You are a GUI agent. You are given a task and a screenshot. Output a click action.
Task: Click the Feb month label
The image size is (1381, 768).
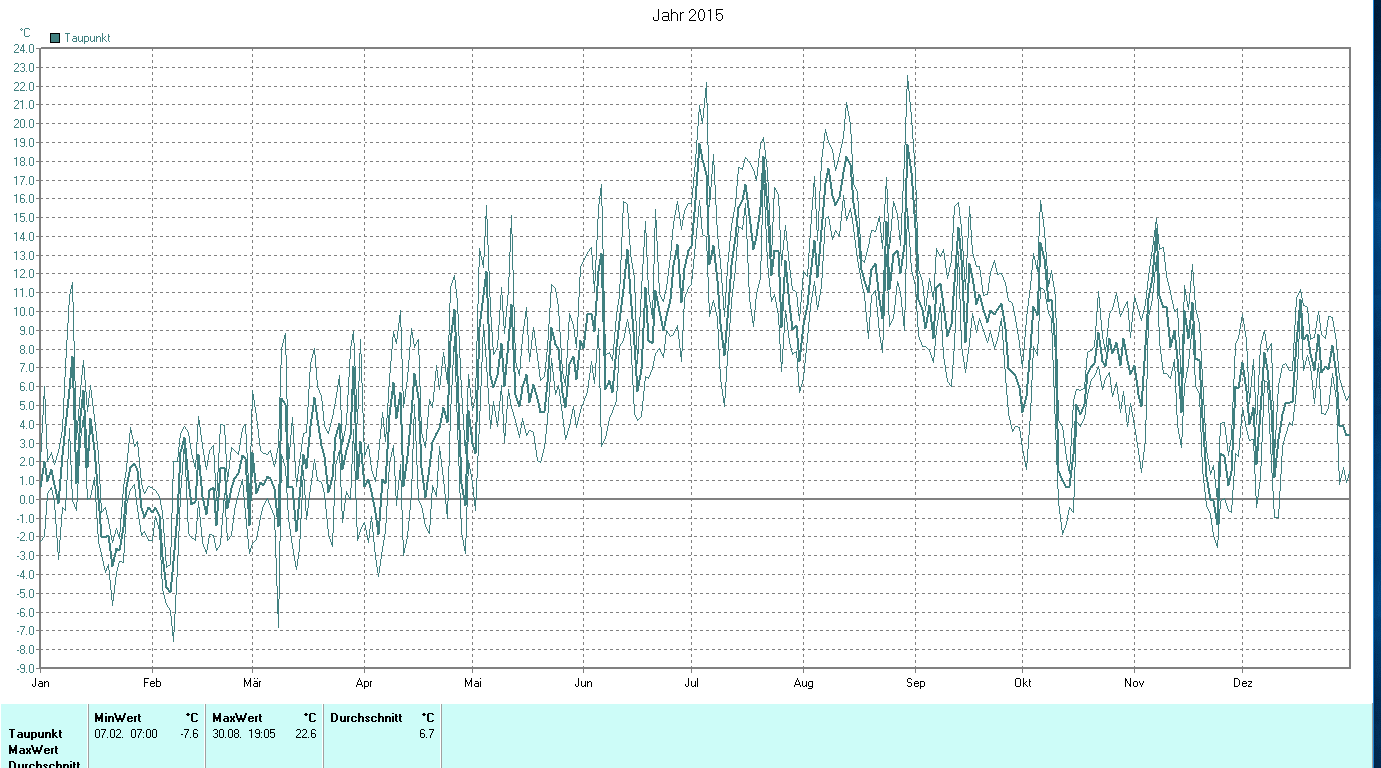(x=152, y=684)
